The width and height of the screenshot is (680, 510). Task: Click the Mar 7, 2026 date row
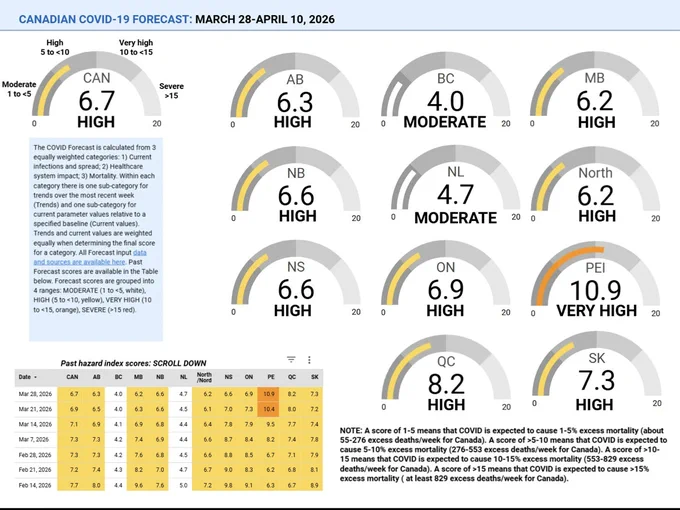click(169, 440)
